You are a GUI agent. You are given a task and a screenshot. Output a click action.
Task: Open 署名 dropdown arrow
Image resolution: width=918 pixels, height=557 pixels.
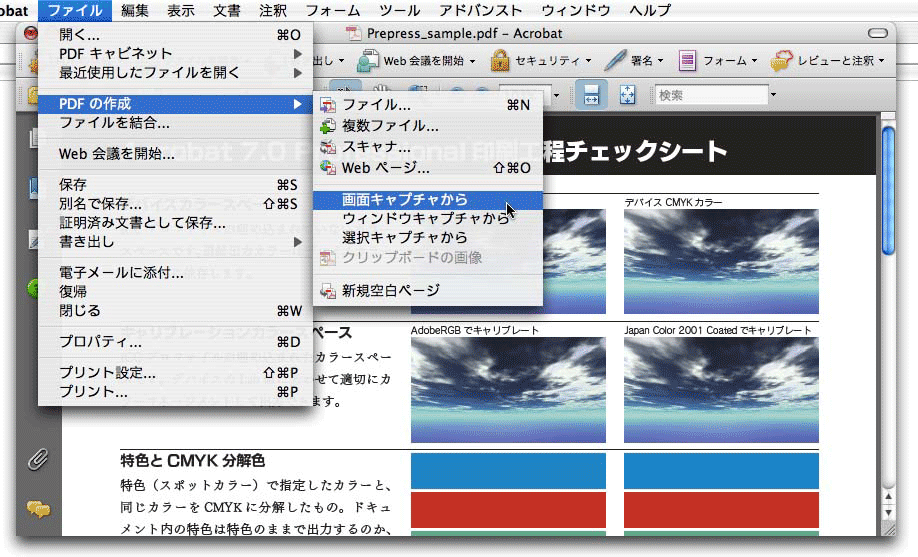tap(660, 61)
